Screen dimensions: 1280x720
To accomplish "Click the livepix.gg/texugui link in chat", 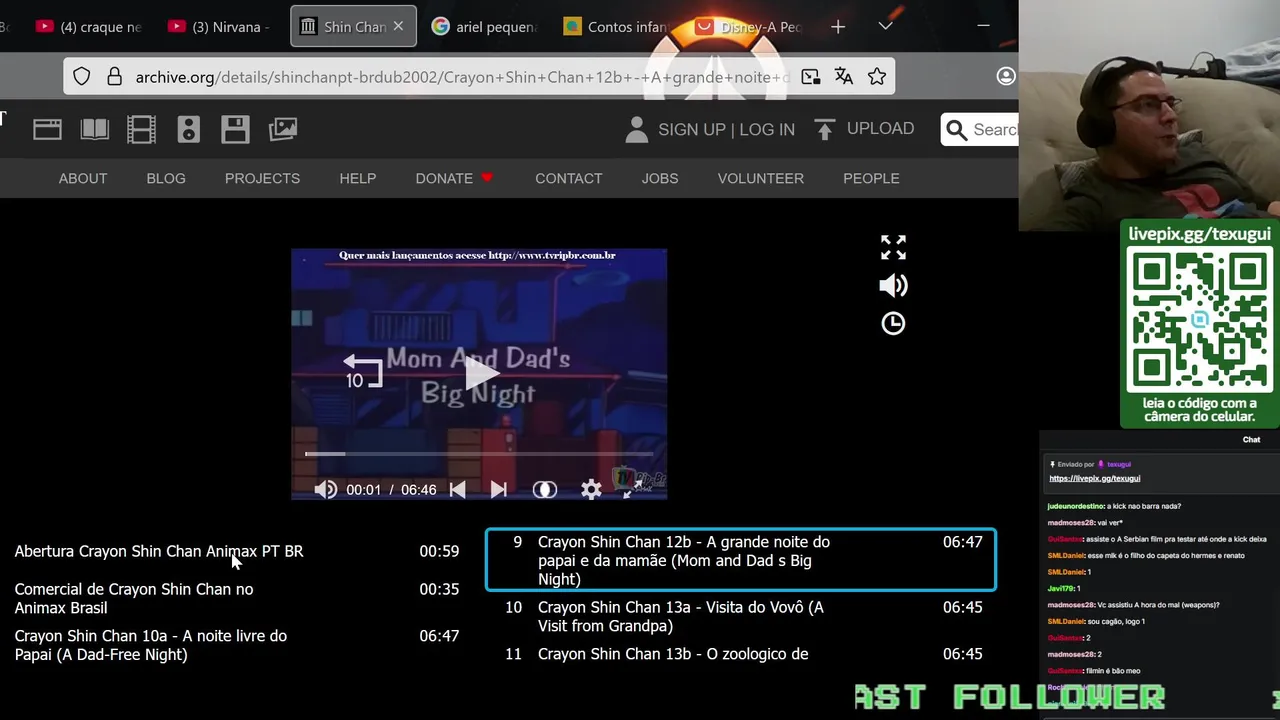I will point(1094,478).
